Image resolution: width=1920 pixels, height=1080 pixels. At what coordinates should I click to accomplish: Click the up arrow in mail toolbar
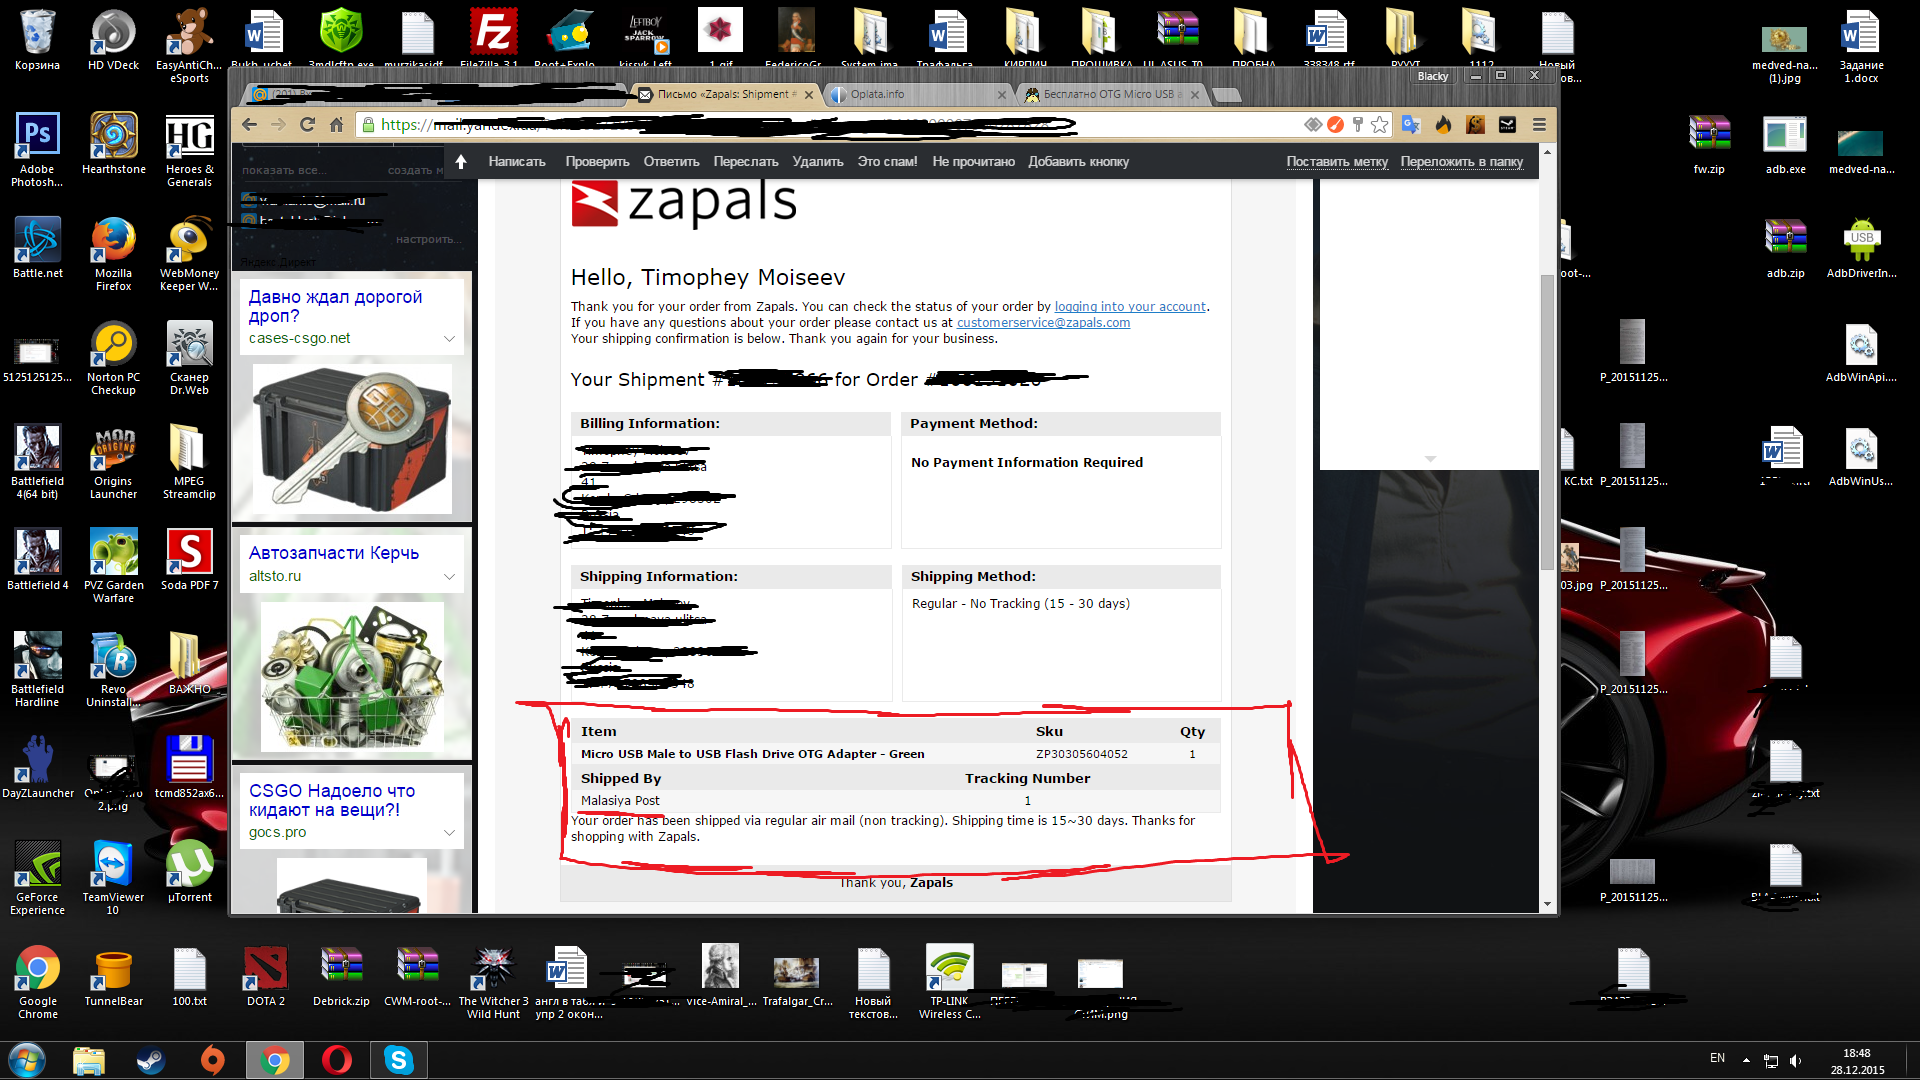coord(461,162)
